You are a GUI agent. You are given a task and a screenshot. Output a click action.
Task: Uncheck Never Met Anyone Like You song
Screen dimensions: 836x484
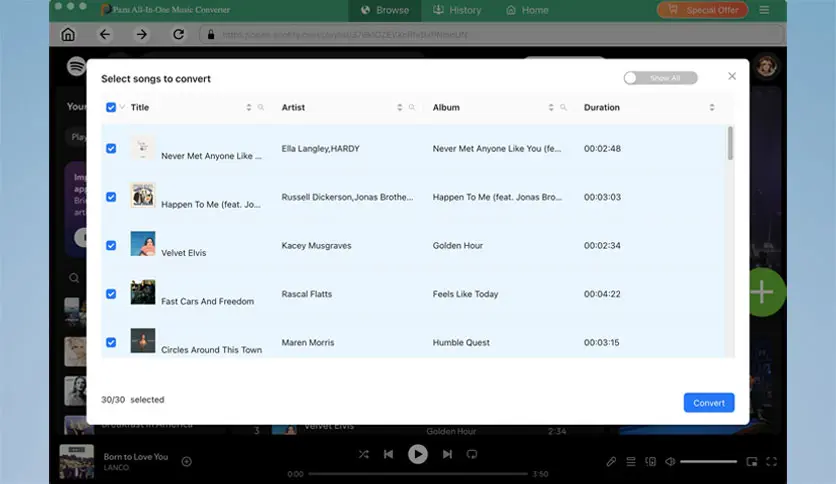click(111, 148)
